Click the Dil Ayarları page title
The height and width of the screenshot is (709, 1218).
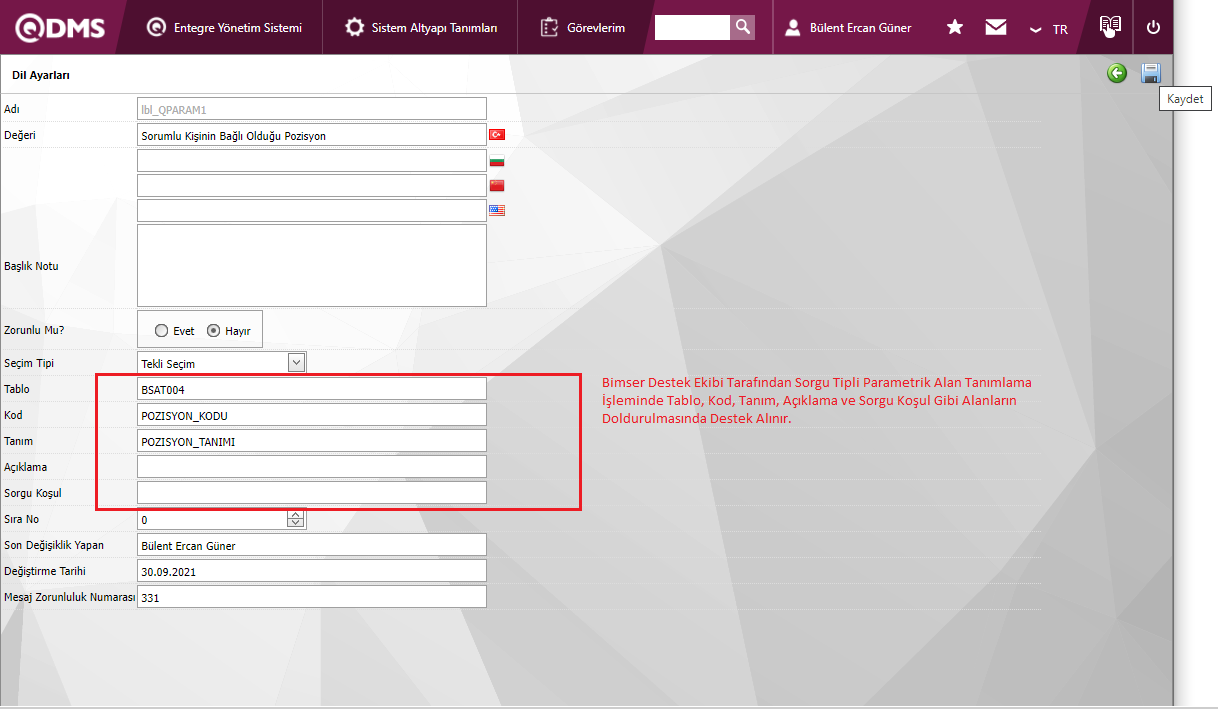[40, 75]
